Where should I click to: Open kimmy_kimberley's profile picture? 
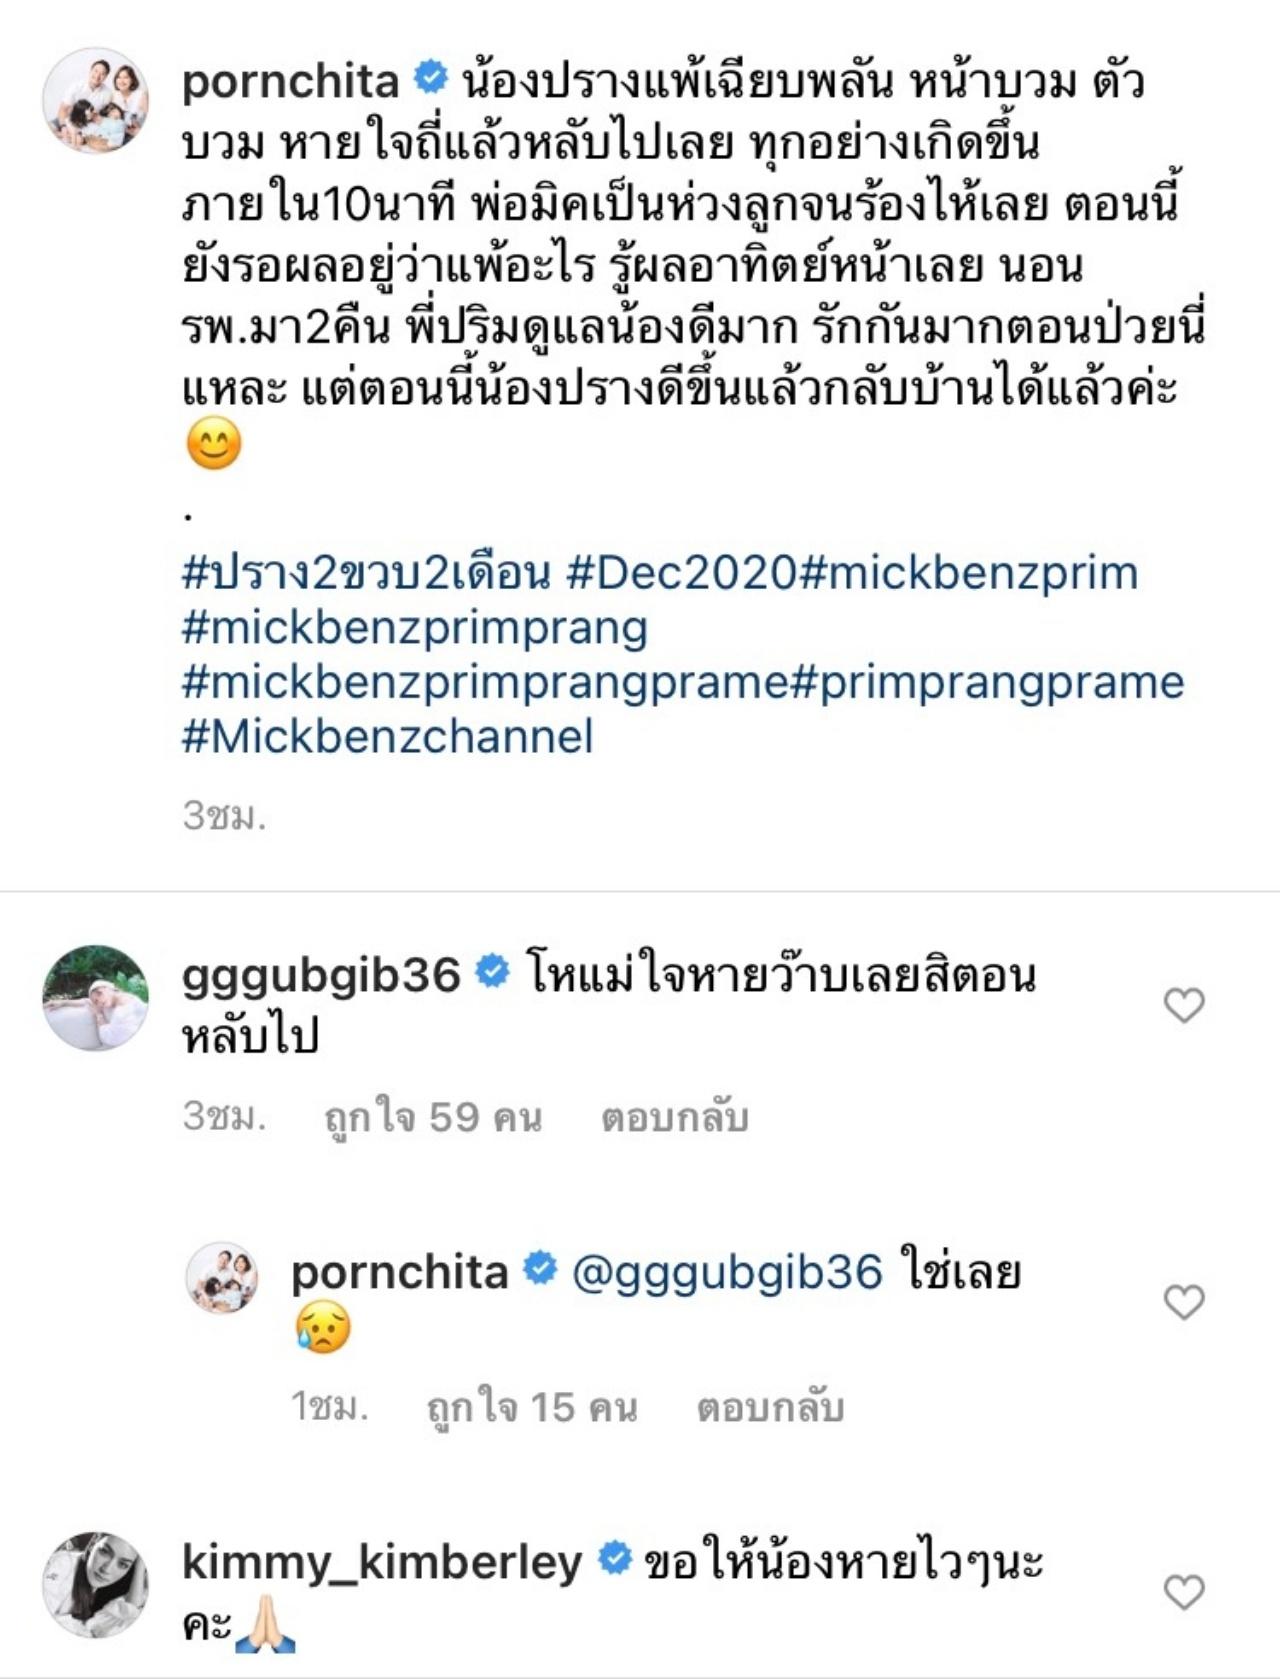95,1584
